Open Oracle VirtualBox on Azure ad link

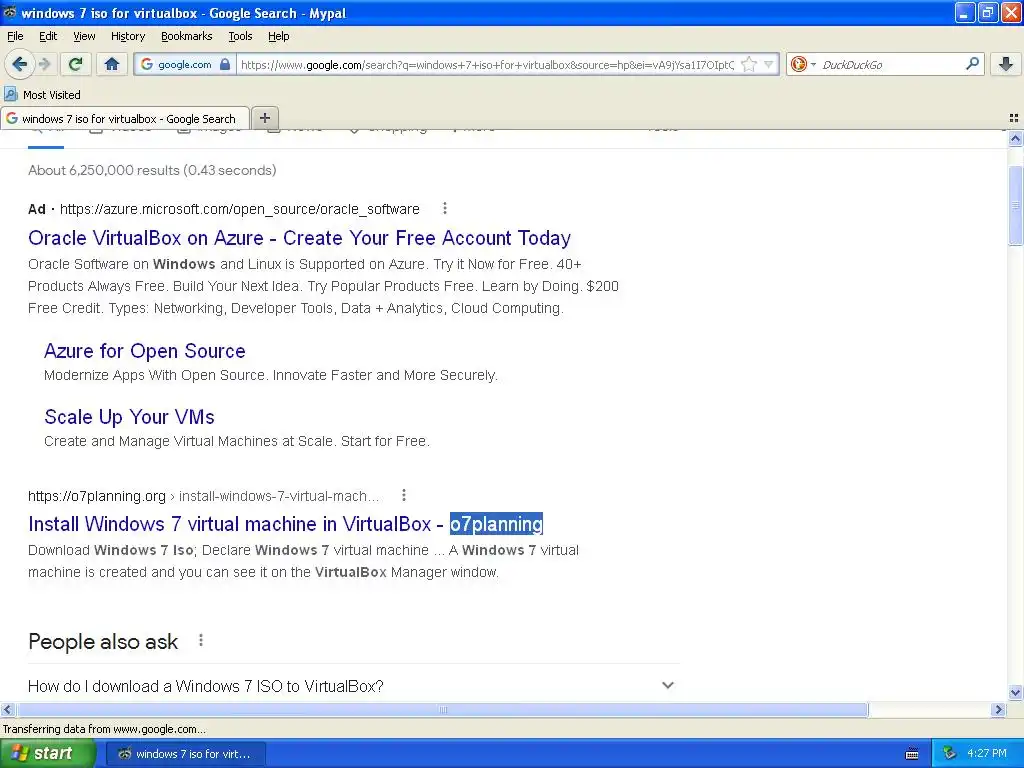click(x=299, y=238)
